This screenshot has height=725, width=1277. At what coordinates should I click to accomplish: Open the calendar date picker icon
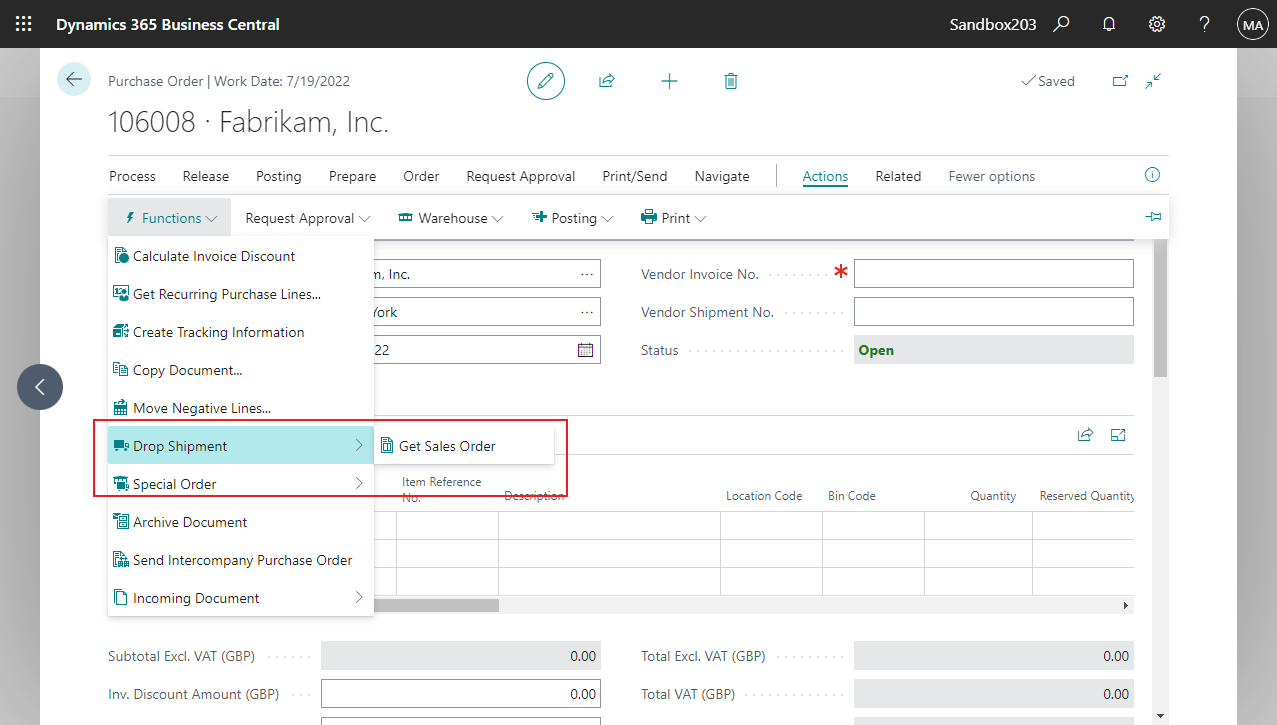click(x=585, y=349)
